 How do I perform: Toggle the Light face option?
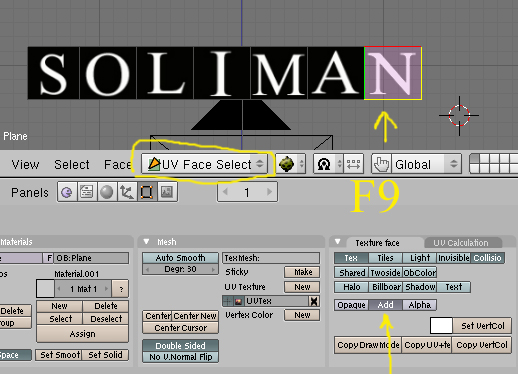[420, 258]
